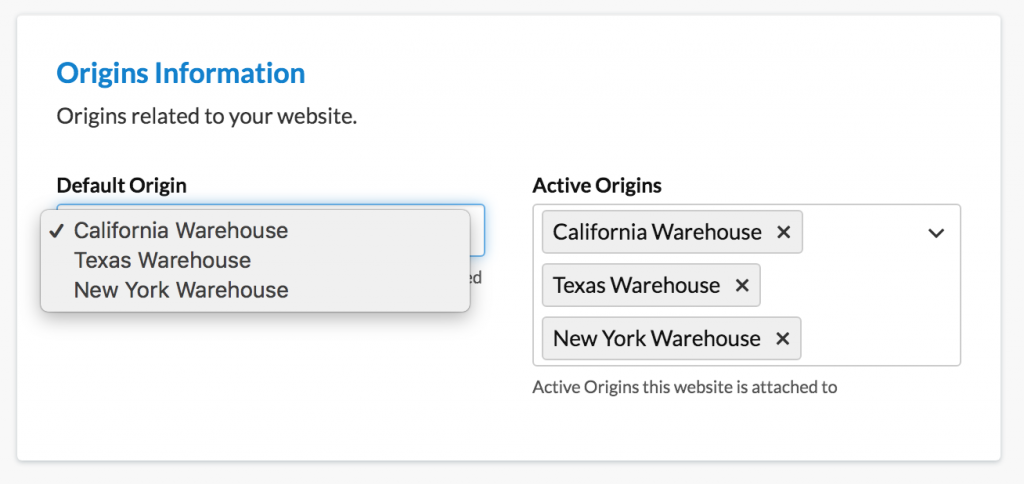Click the Origins Information heading
1024x484 pixels.
pos(180,73)
